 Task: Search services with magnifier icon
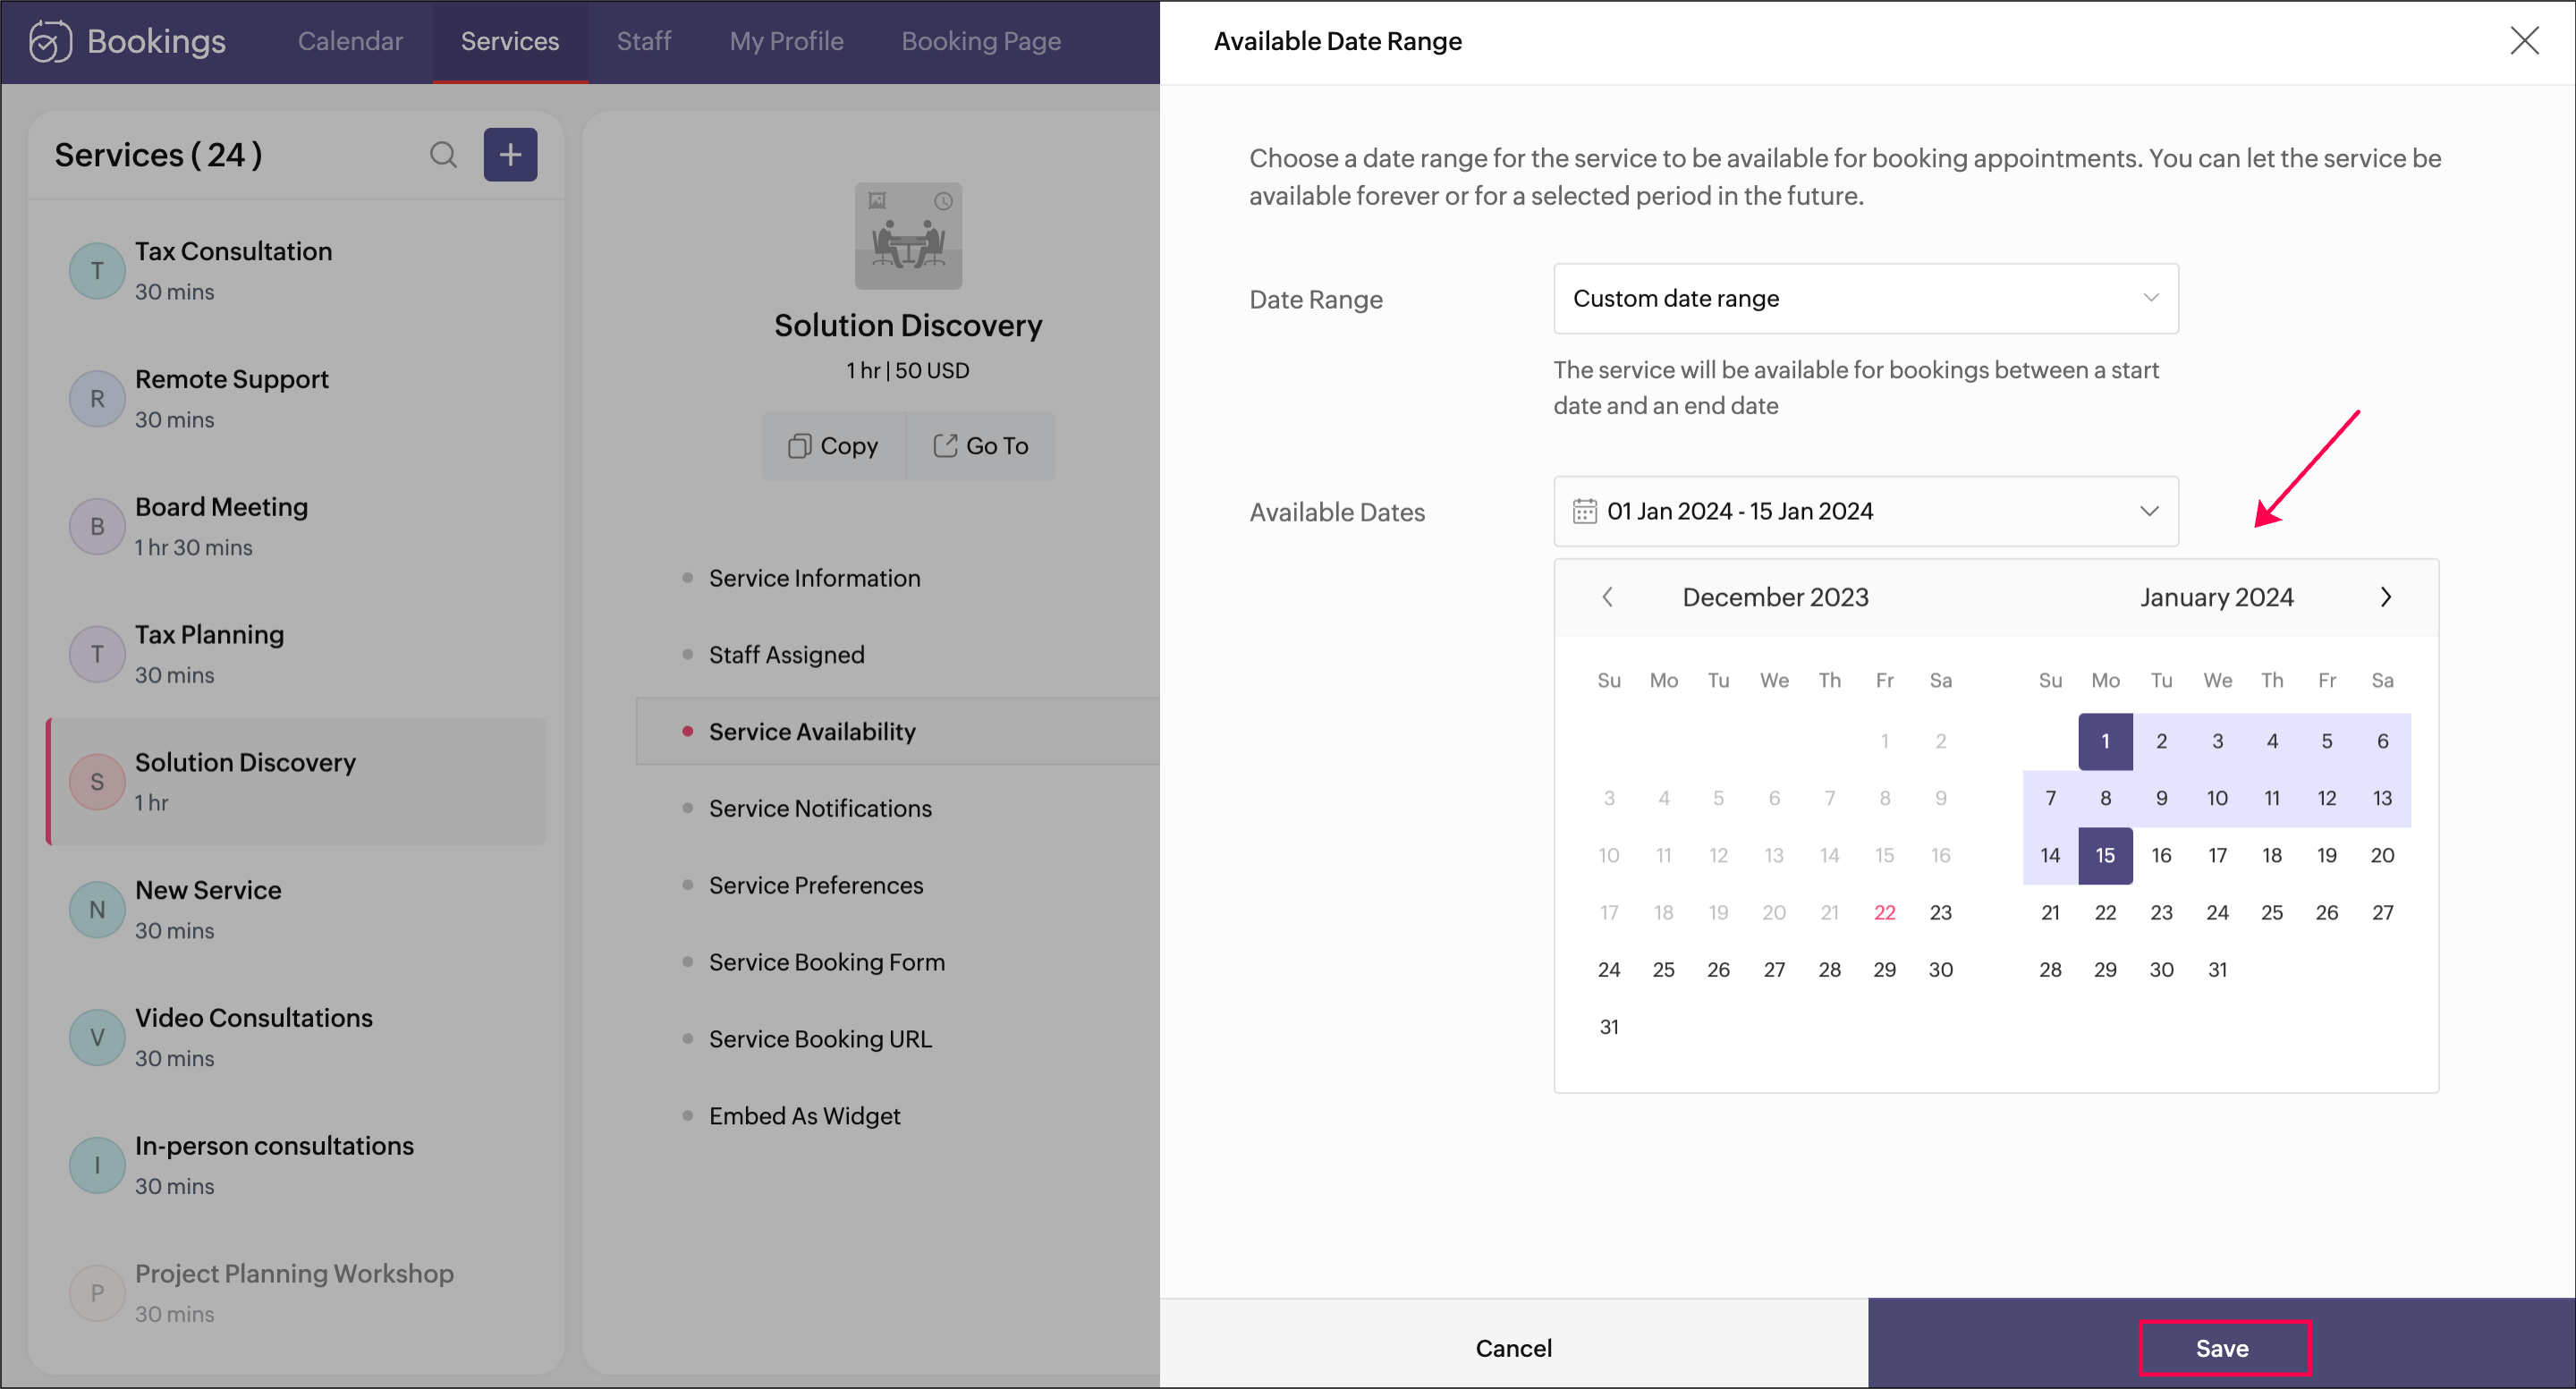(443, 155)
